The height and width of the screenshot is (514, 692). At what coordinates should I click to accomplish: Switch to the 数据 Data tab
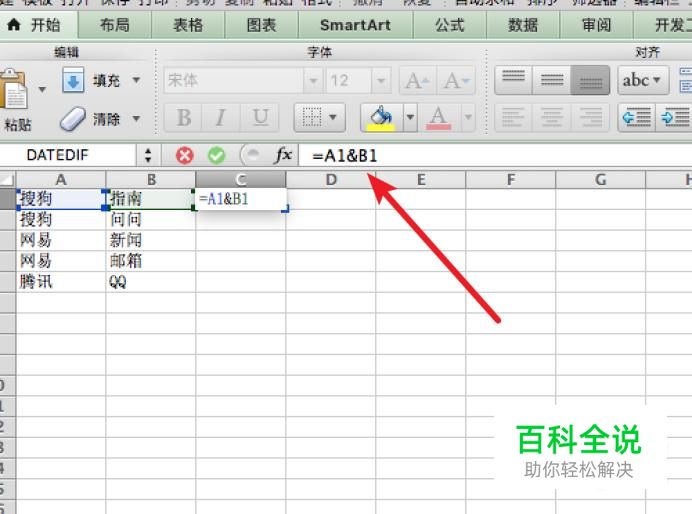tap(523, 25)
